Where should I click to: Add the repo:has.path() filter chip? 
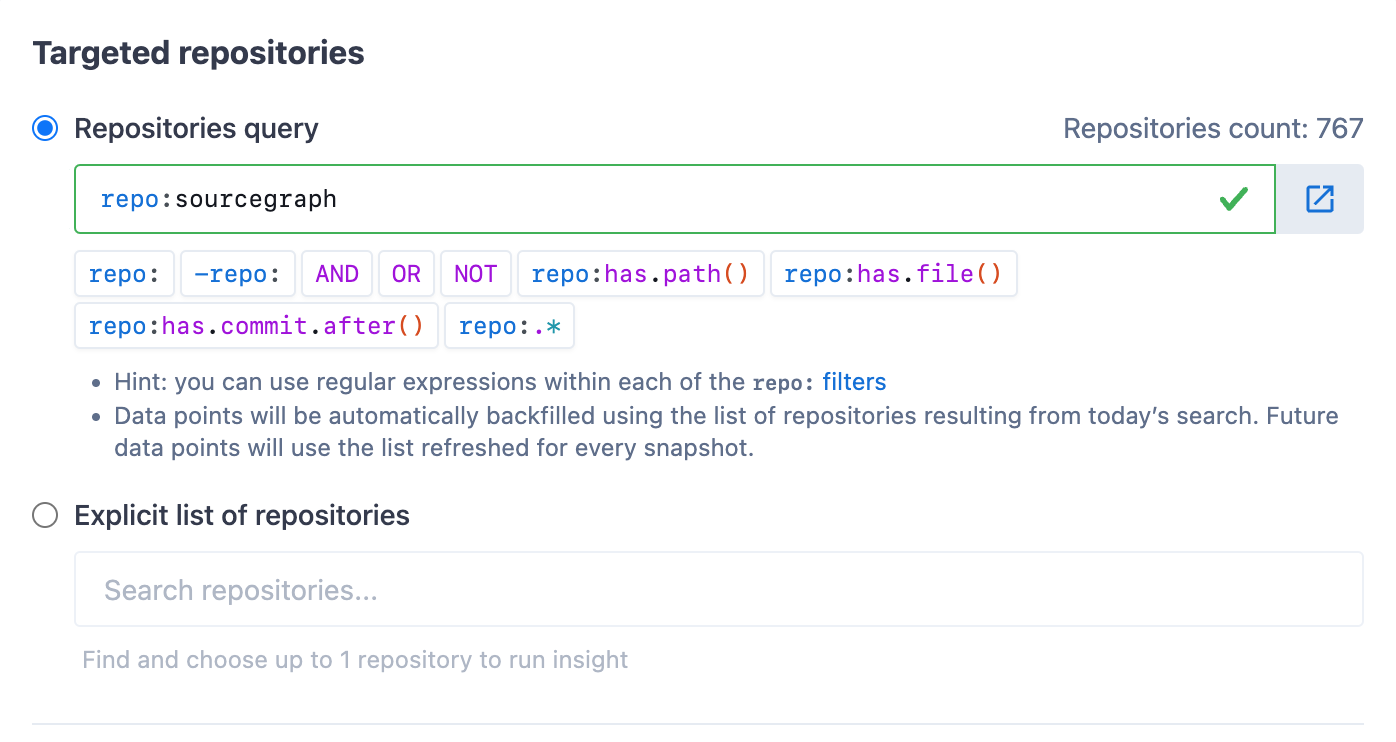click(x=641, y=274)
